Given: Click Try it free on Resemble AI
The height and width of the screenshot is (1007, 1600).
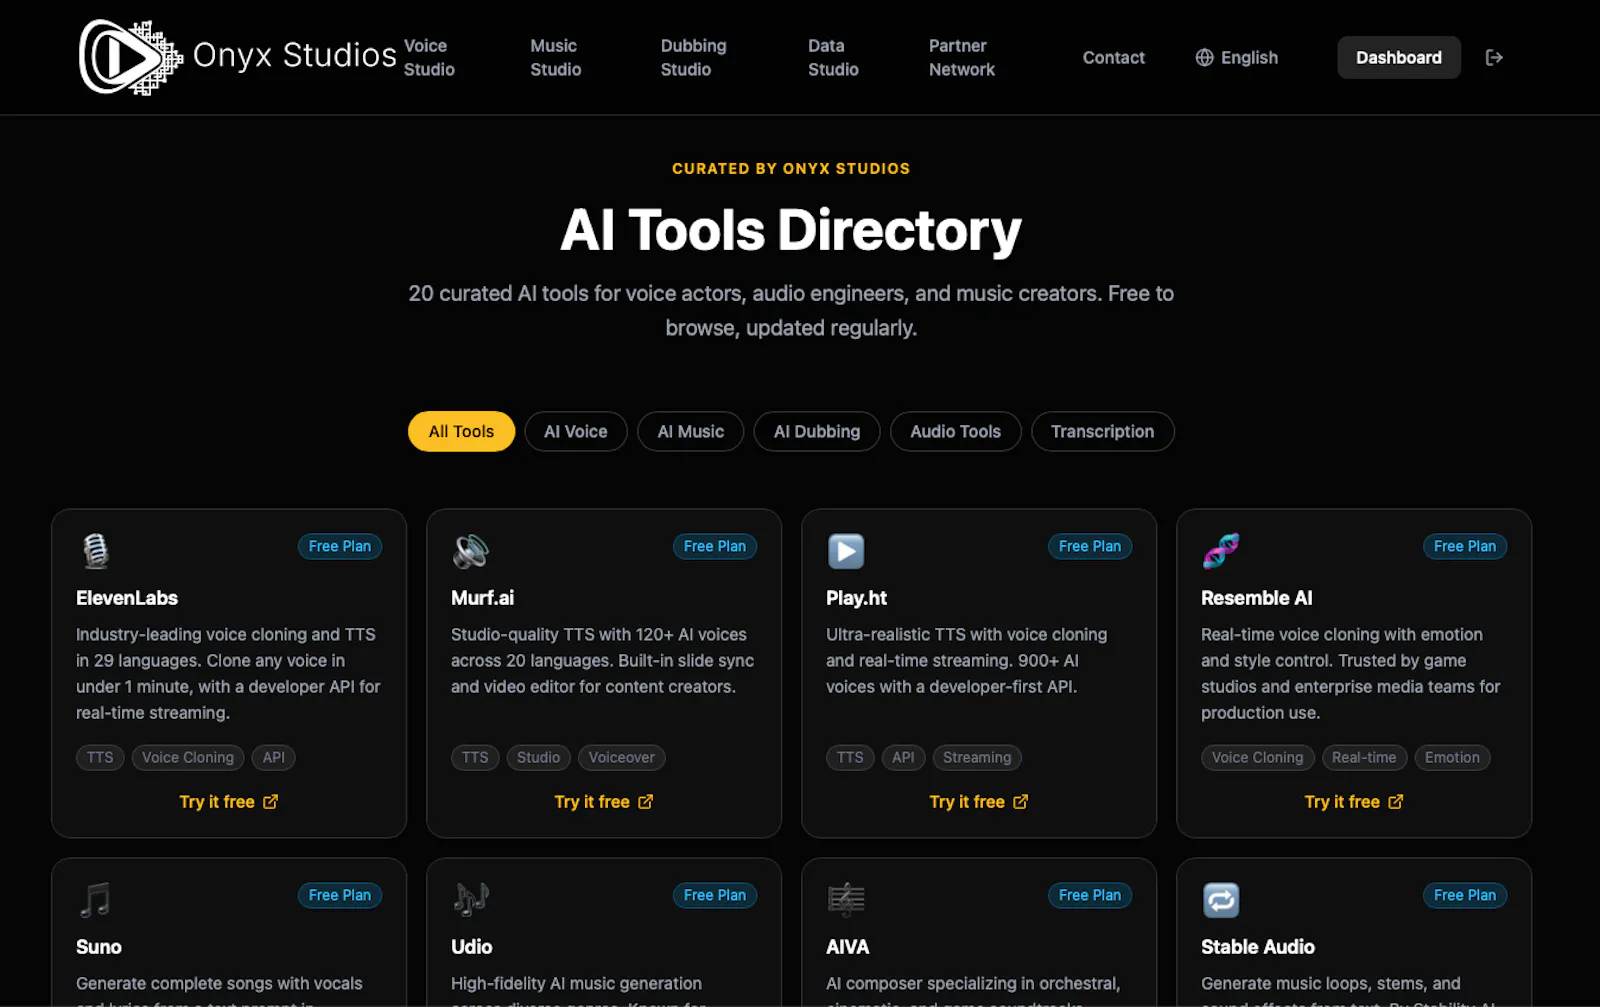Looking at the screenshot, I should (x=1353, y=802).
